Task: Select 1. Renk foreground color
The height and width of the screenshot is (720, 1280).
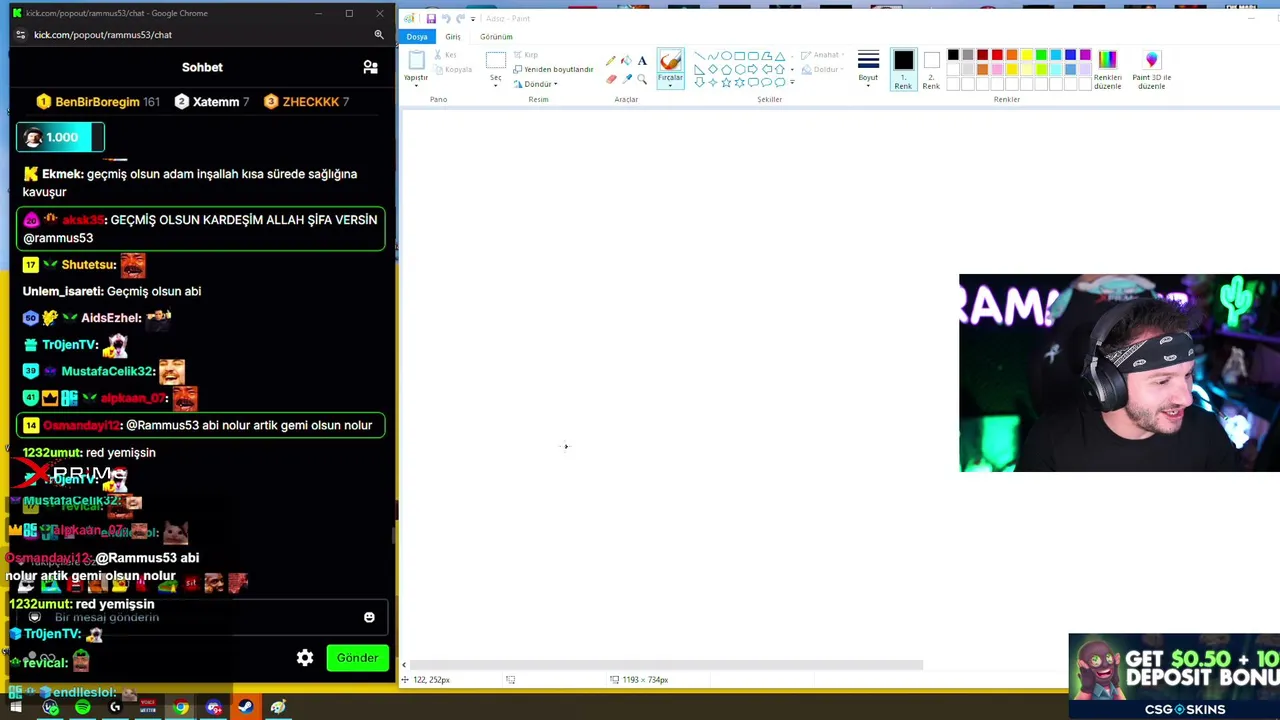Action: click(903, 69)
